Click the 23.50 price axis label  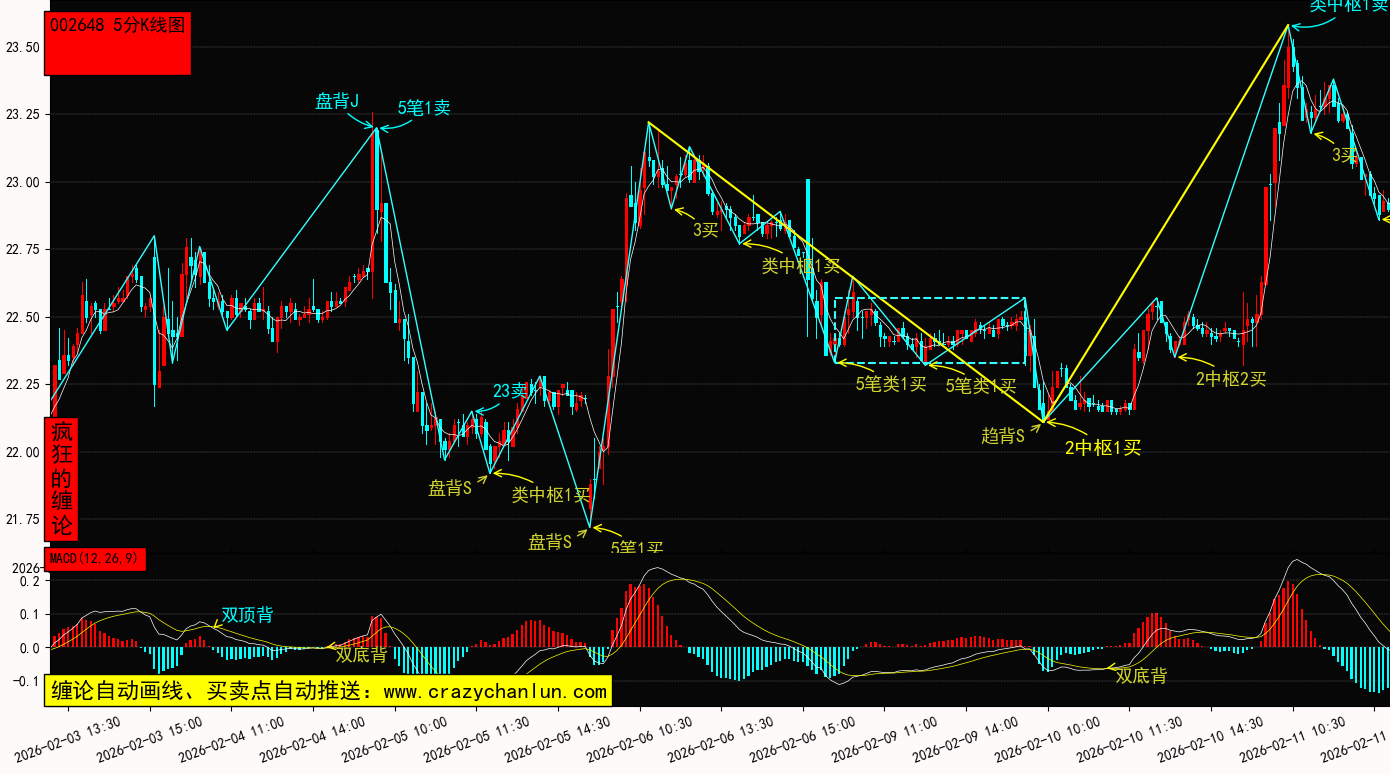(23, 48)
